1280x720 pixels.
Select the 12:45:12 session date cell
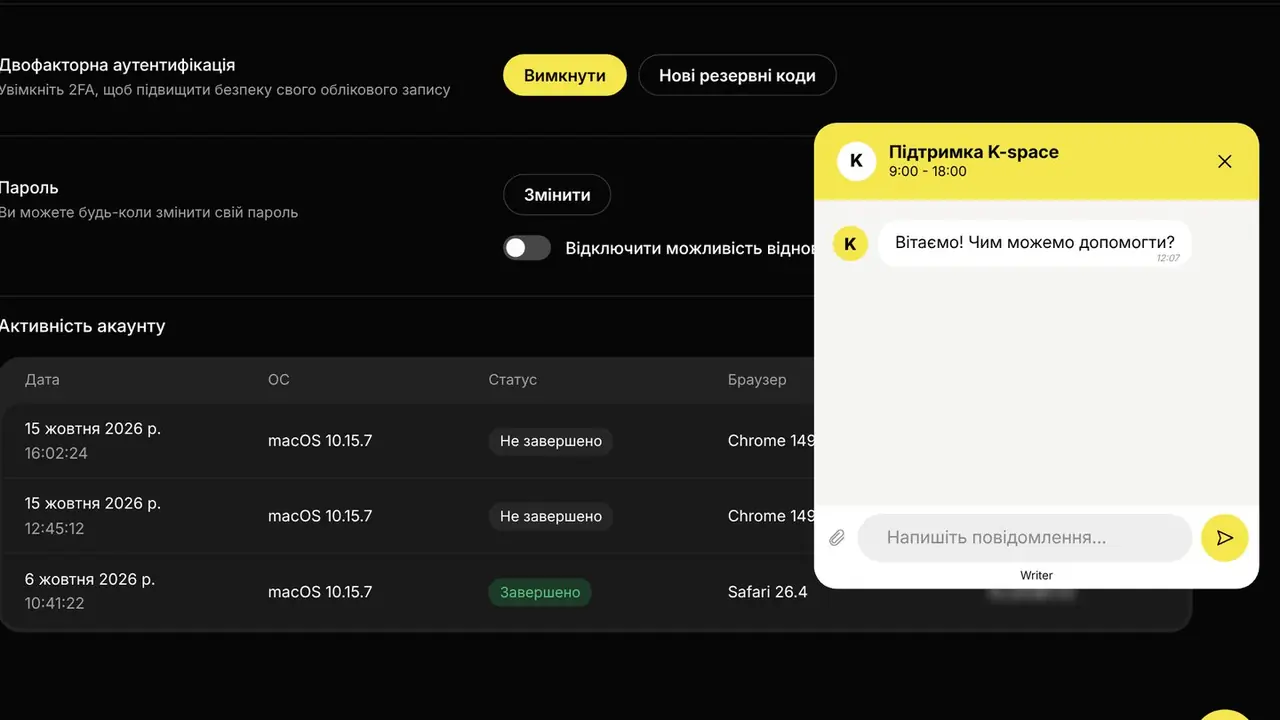point(93,516)
